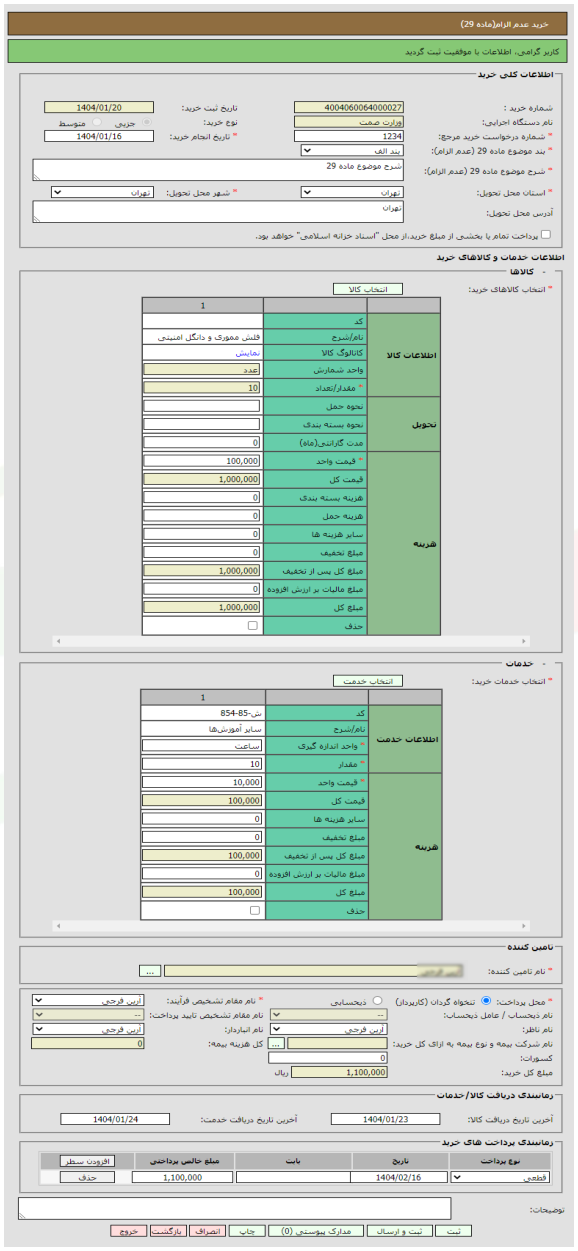Click the goods هزینه حمل field
The height and width of the screenshot is (1251, 578).
(x=202, y=516)
